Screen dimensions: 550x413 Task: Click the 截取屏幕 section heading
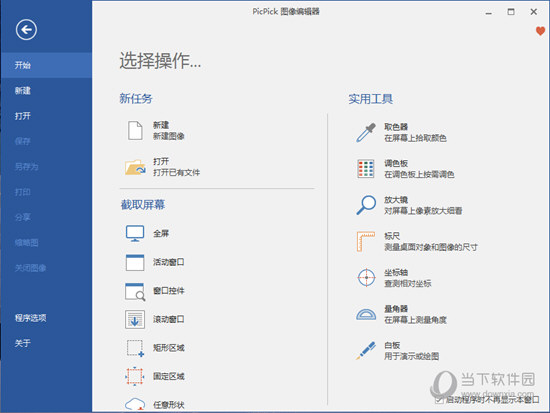click(x=143, y=205)
